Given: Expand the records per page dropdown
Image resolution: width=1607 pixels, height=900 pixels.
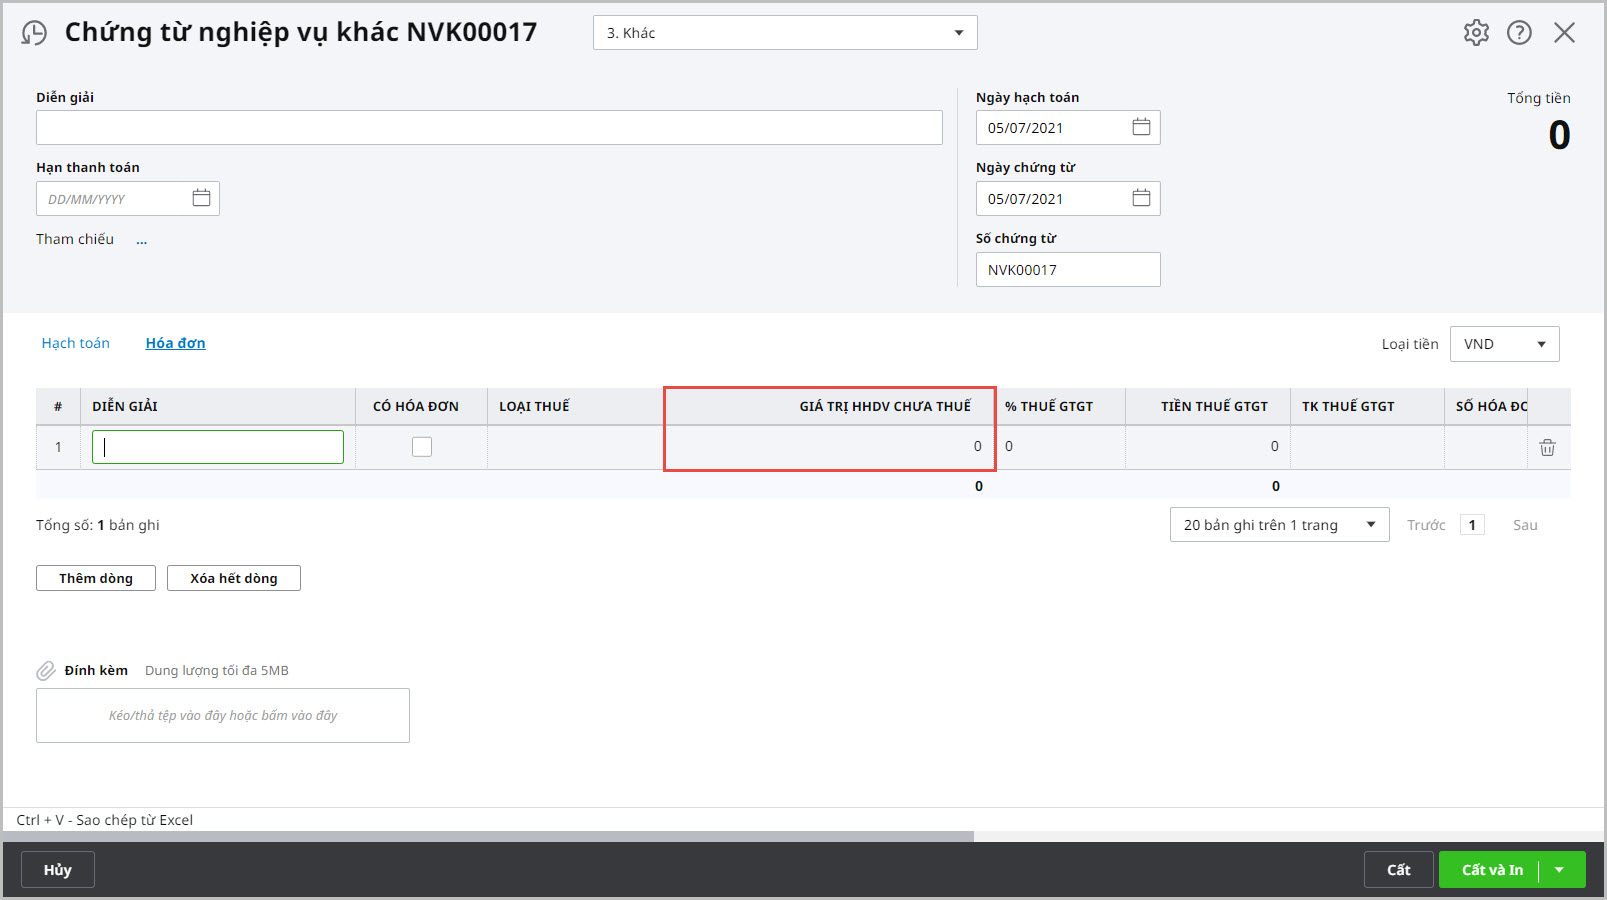Looking at the screenshot, I should (x=1370, y=525).
